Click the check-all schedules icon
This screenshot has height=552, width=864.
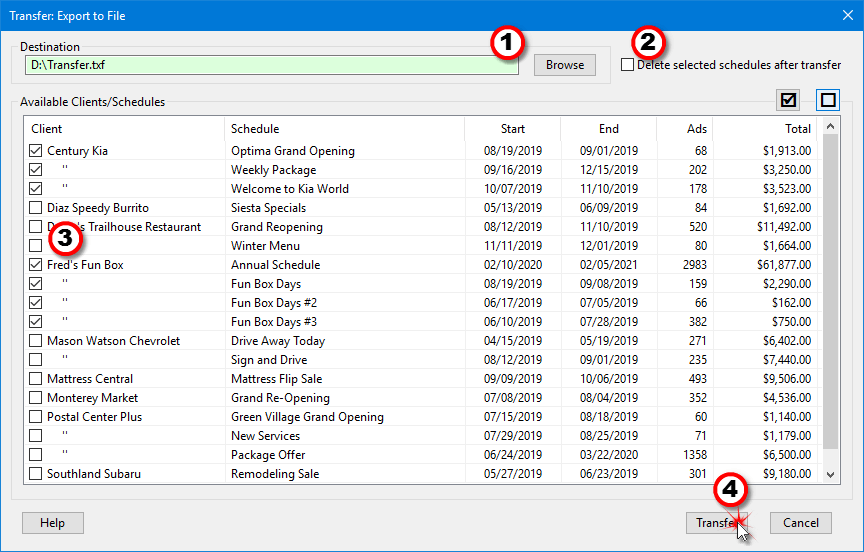click(789, 100)
